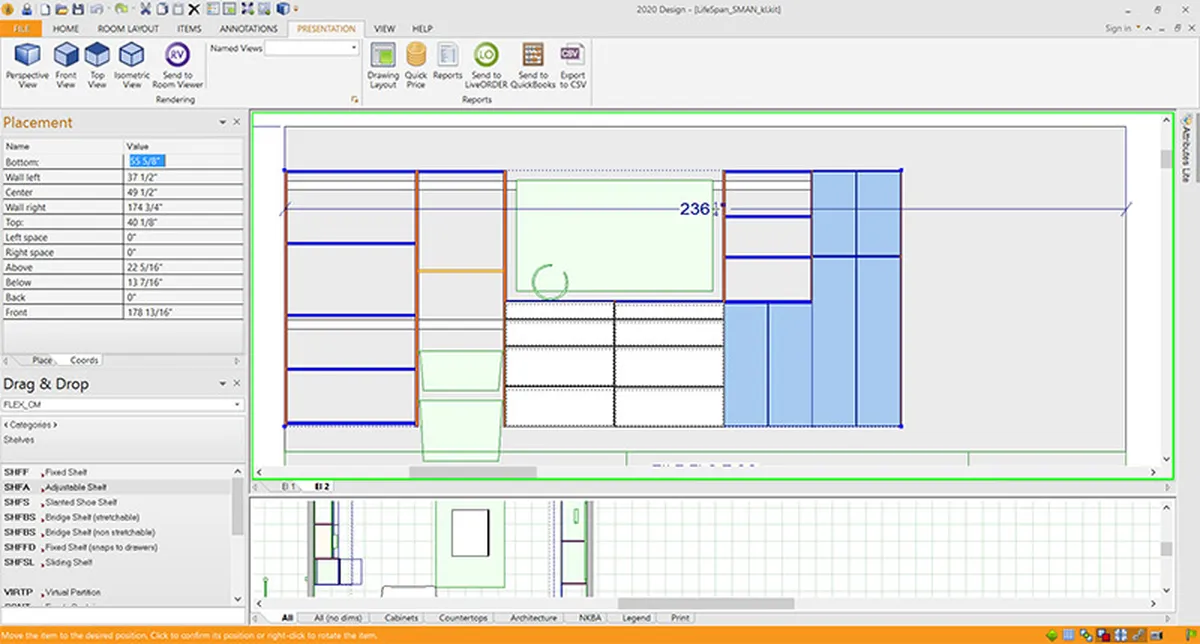1200x644 pixels.
Task: Send design to Room Viewer
Action: coord(177,65)
